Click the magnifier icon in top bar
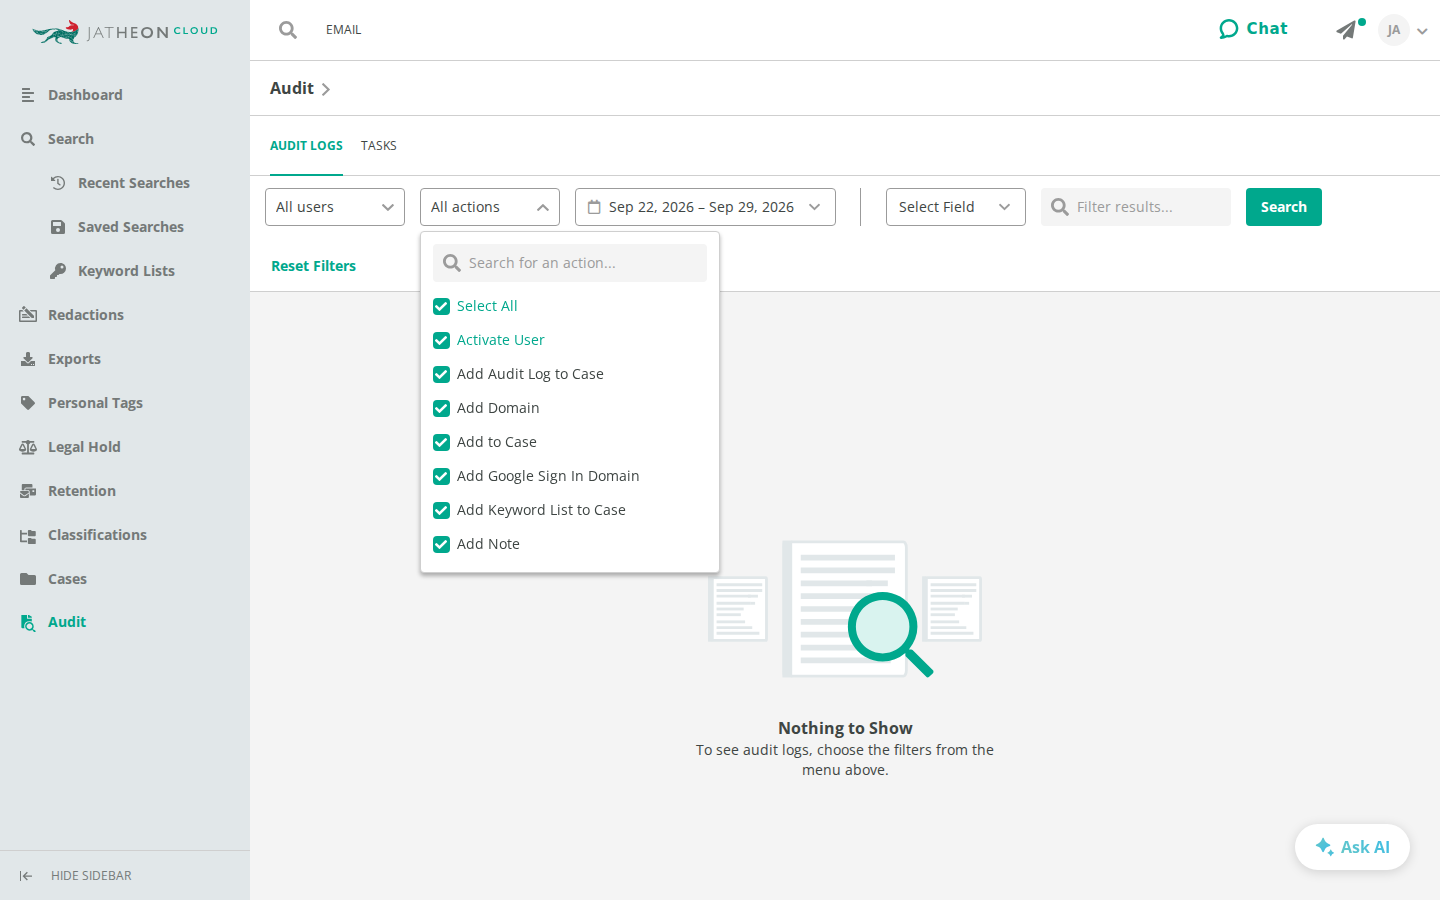The image size is (1440, 900). click(288, 30)
